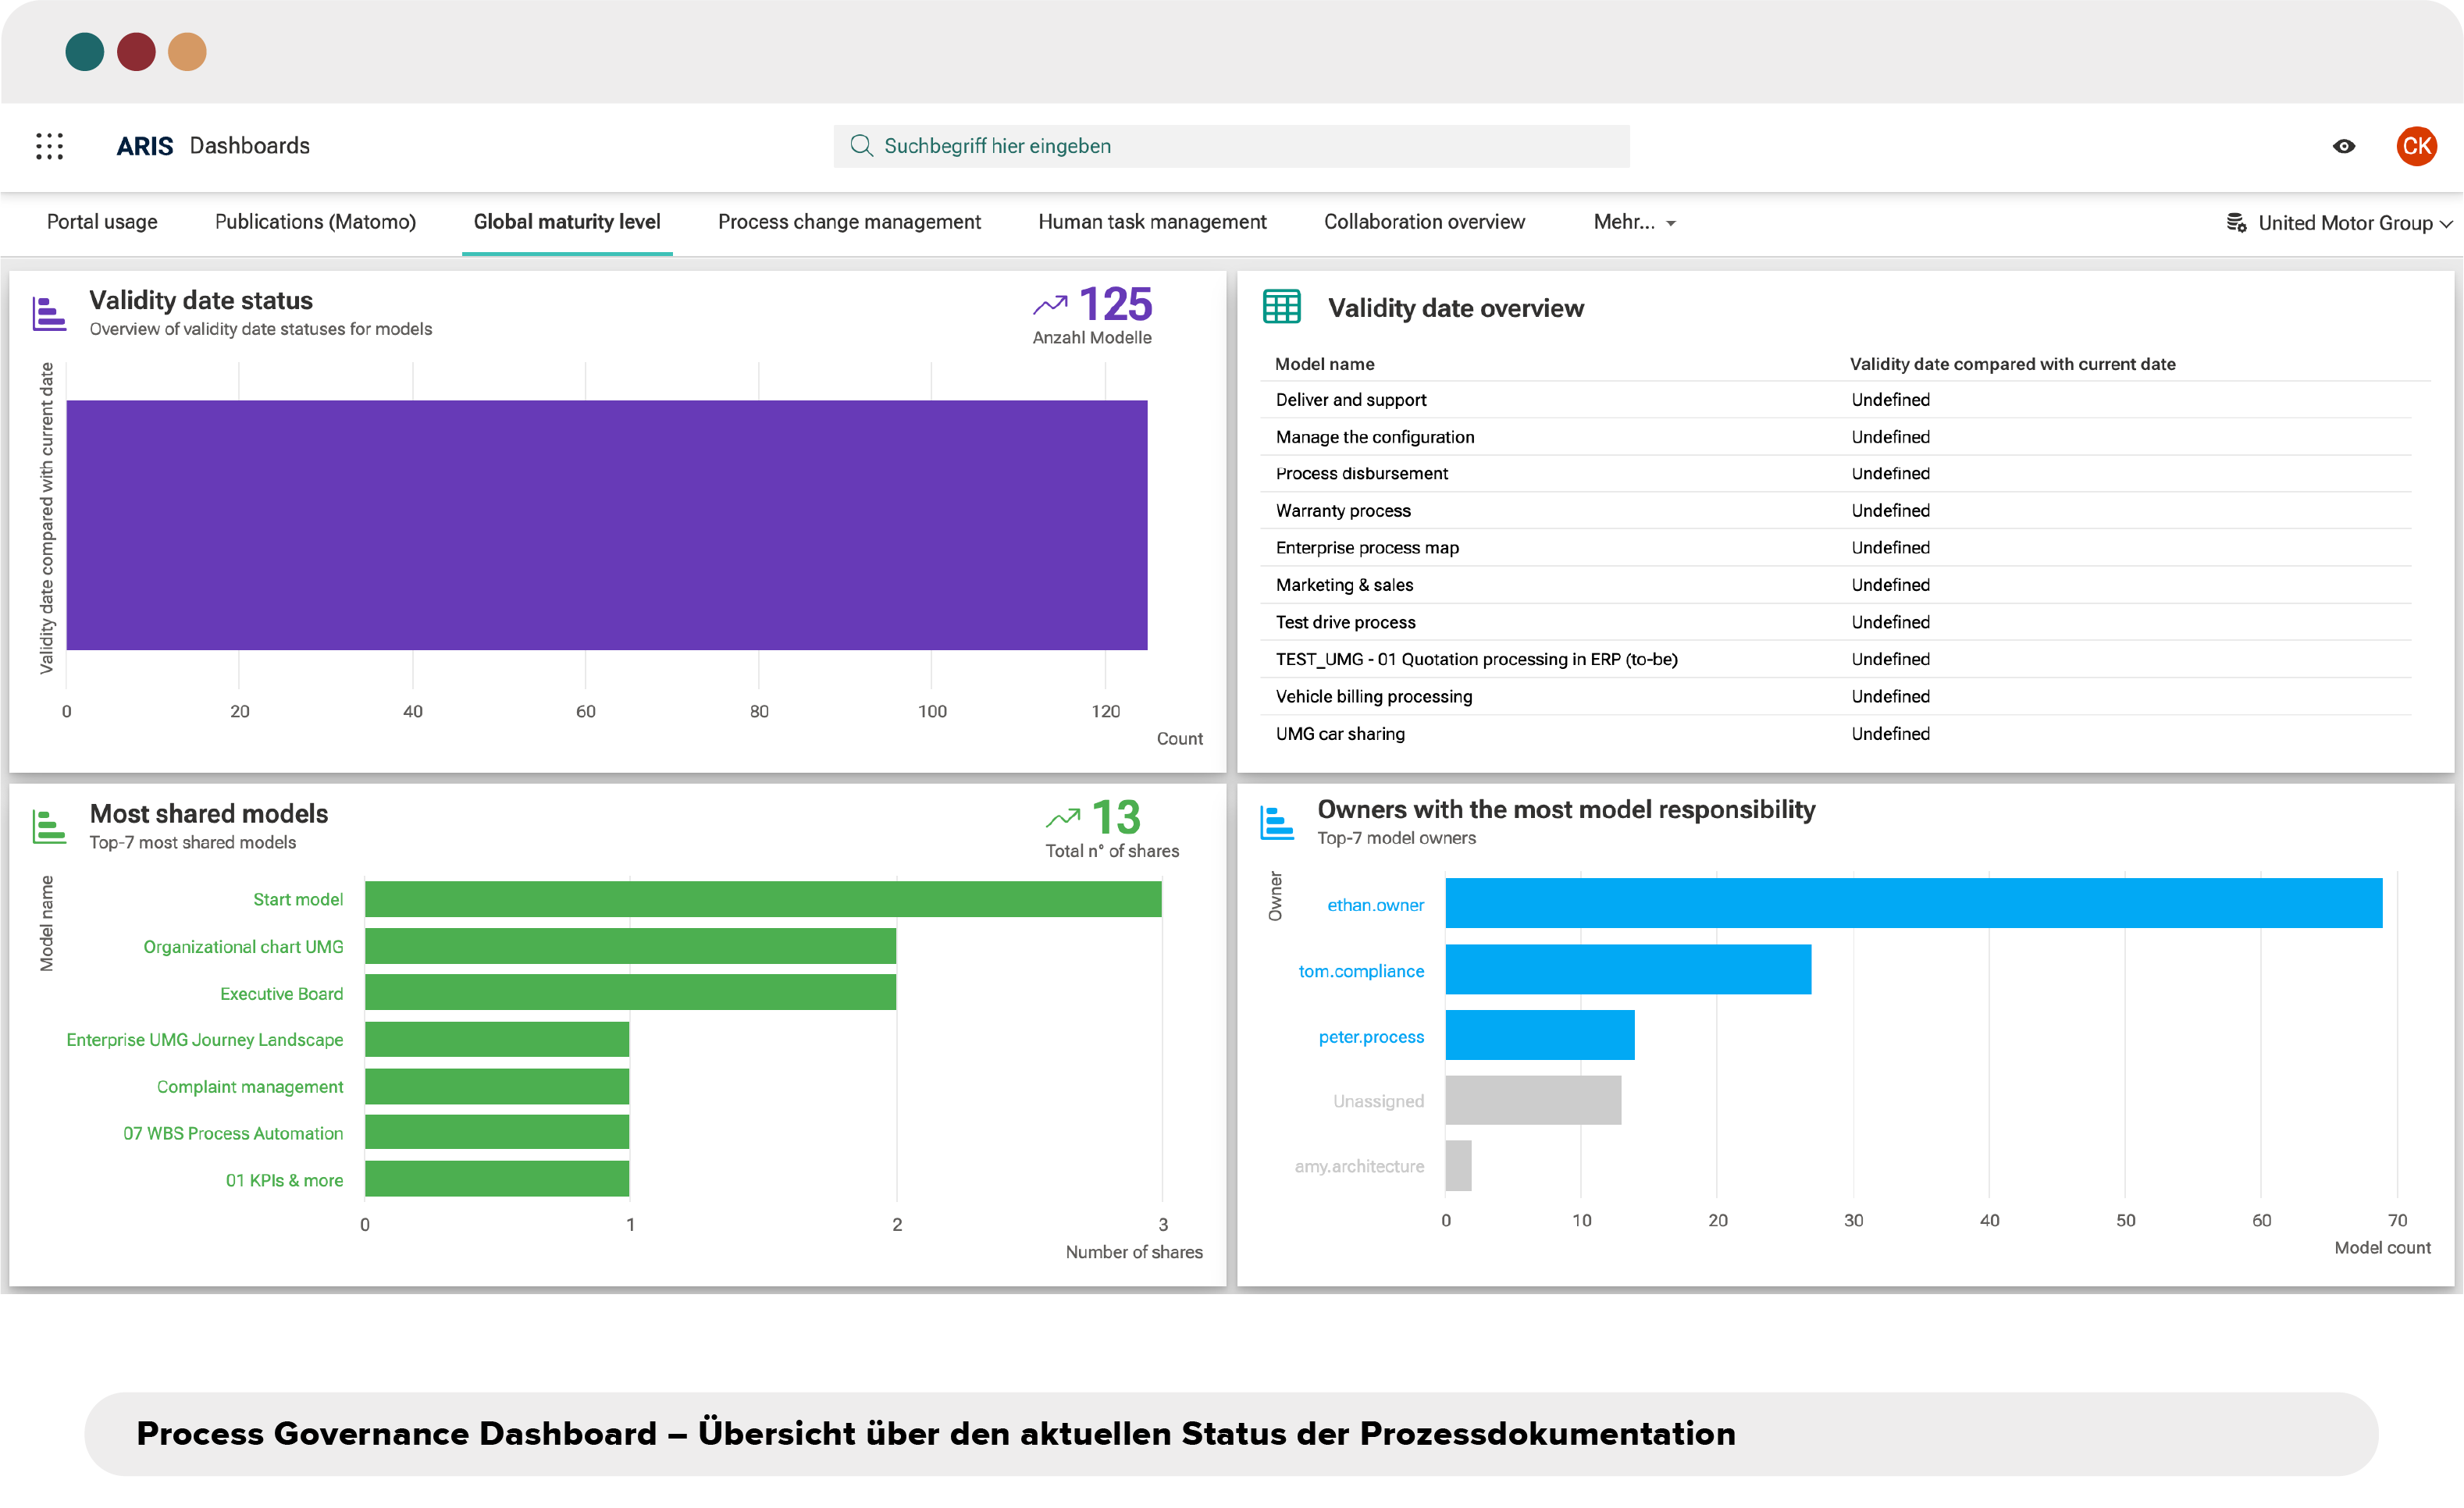Click the 07 WBS Process Automation label
Viewport: 2464px width, 1508px height.
point(233,1134)
